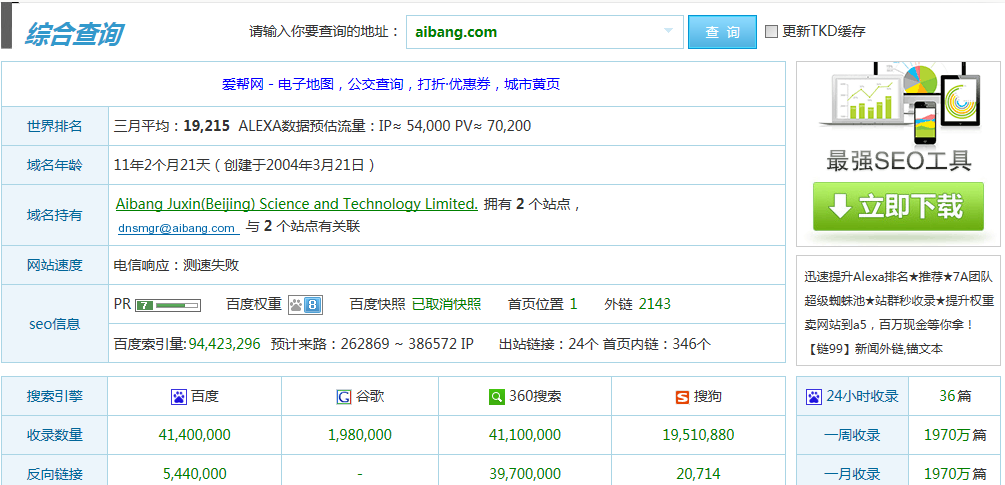The width and height of the screenshot is (1005, 485).
Task: Click the 百度 search engine column header
Action: [205, 397]
